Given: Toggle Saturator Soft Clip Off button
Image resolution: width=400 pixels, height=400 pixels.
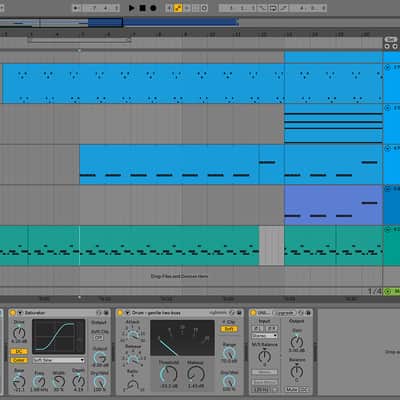Looking at the screenshot, I should (x=98, y=338).
